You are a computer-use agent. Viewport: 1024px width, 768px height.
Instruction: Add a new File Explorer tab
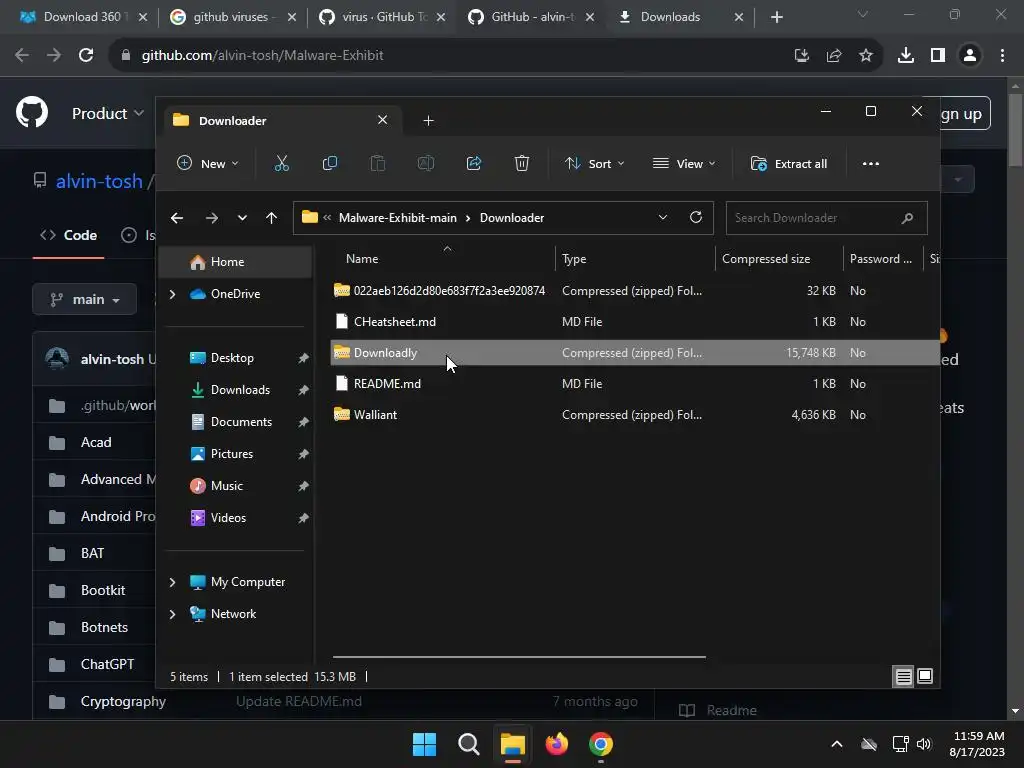(x=428, y=120)
